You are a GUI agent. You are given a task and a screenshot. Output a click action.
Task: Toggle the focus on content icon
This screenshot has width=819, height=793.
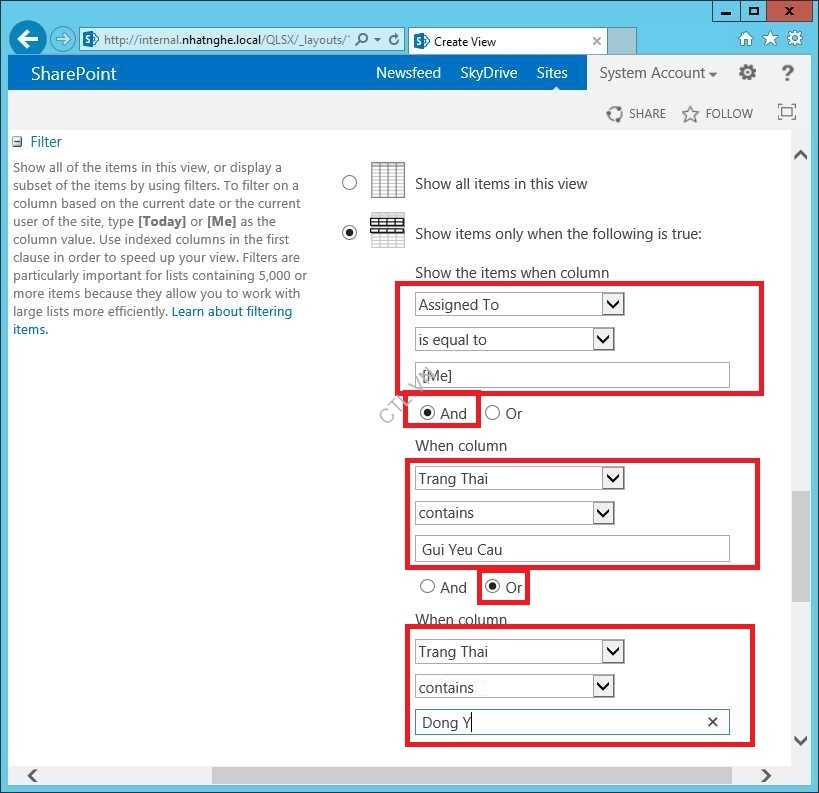click(x=786, y=113)
